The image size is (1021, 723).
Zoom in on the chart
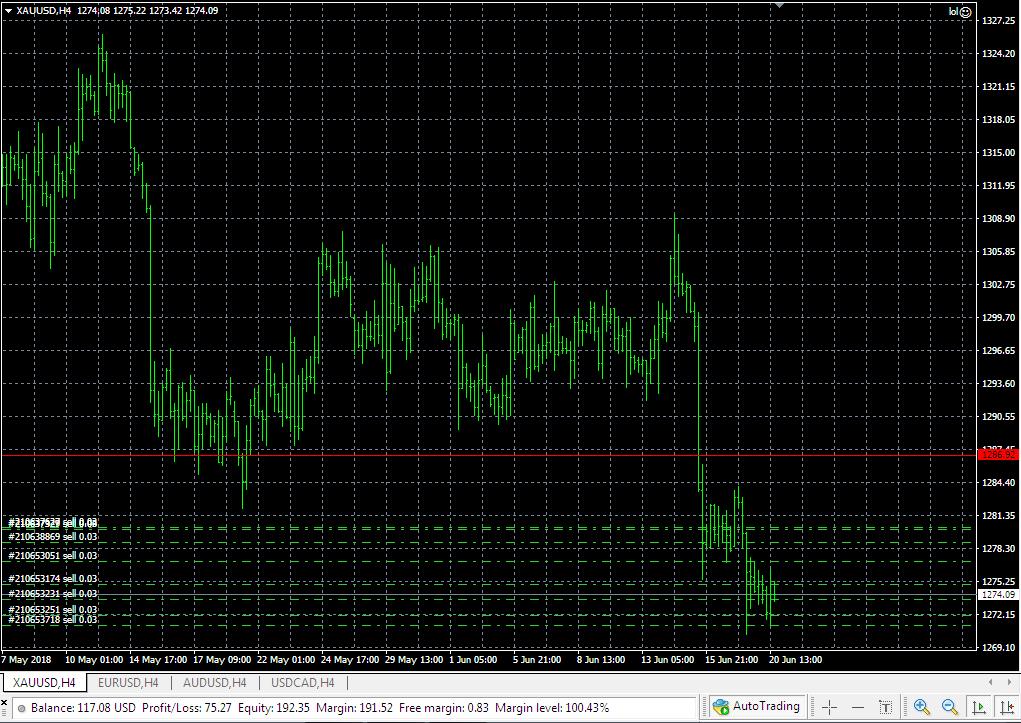click(921, 707)
